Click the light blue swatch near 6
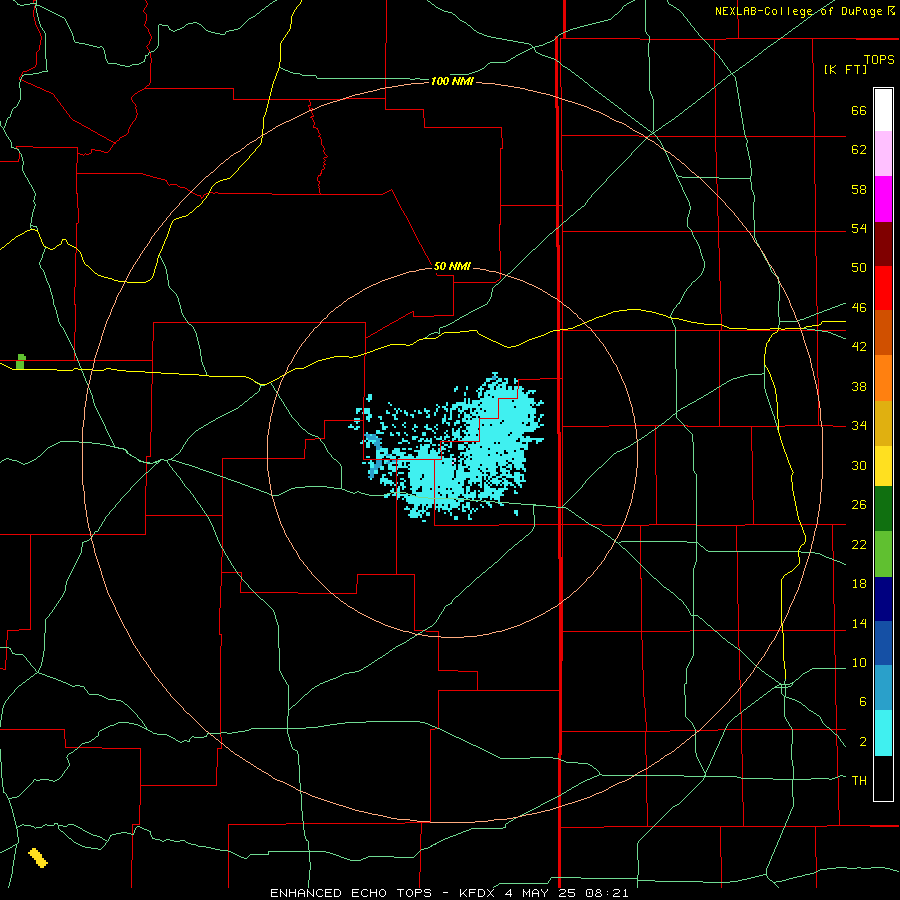The width and height of the screenshot is (900, 900). [x=883, y=687]
